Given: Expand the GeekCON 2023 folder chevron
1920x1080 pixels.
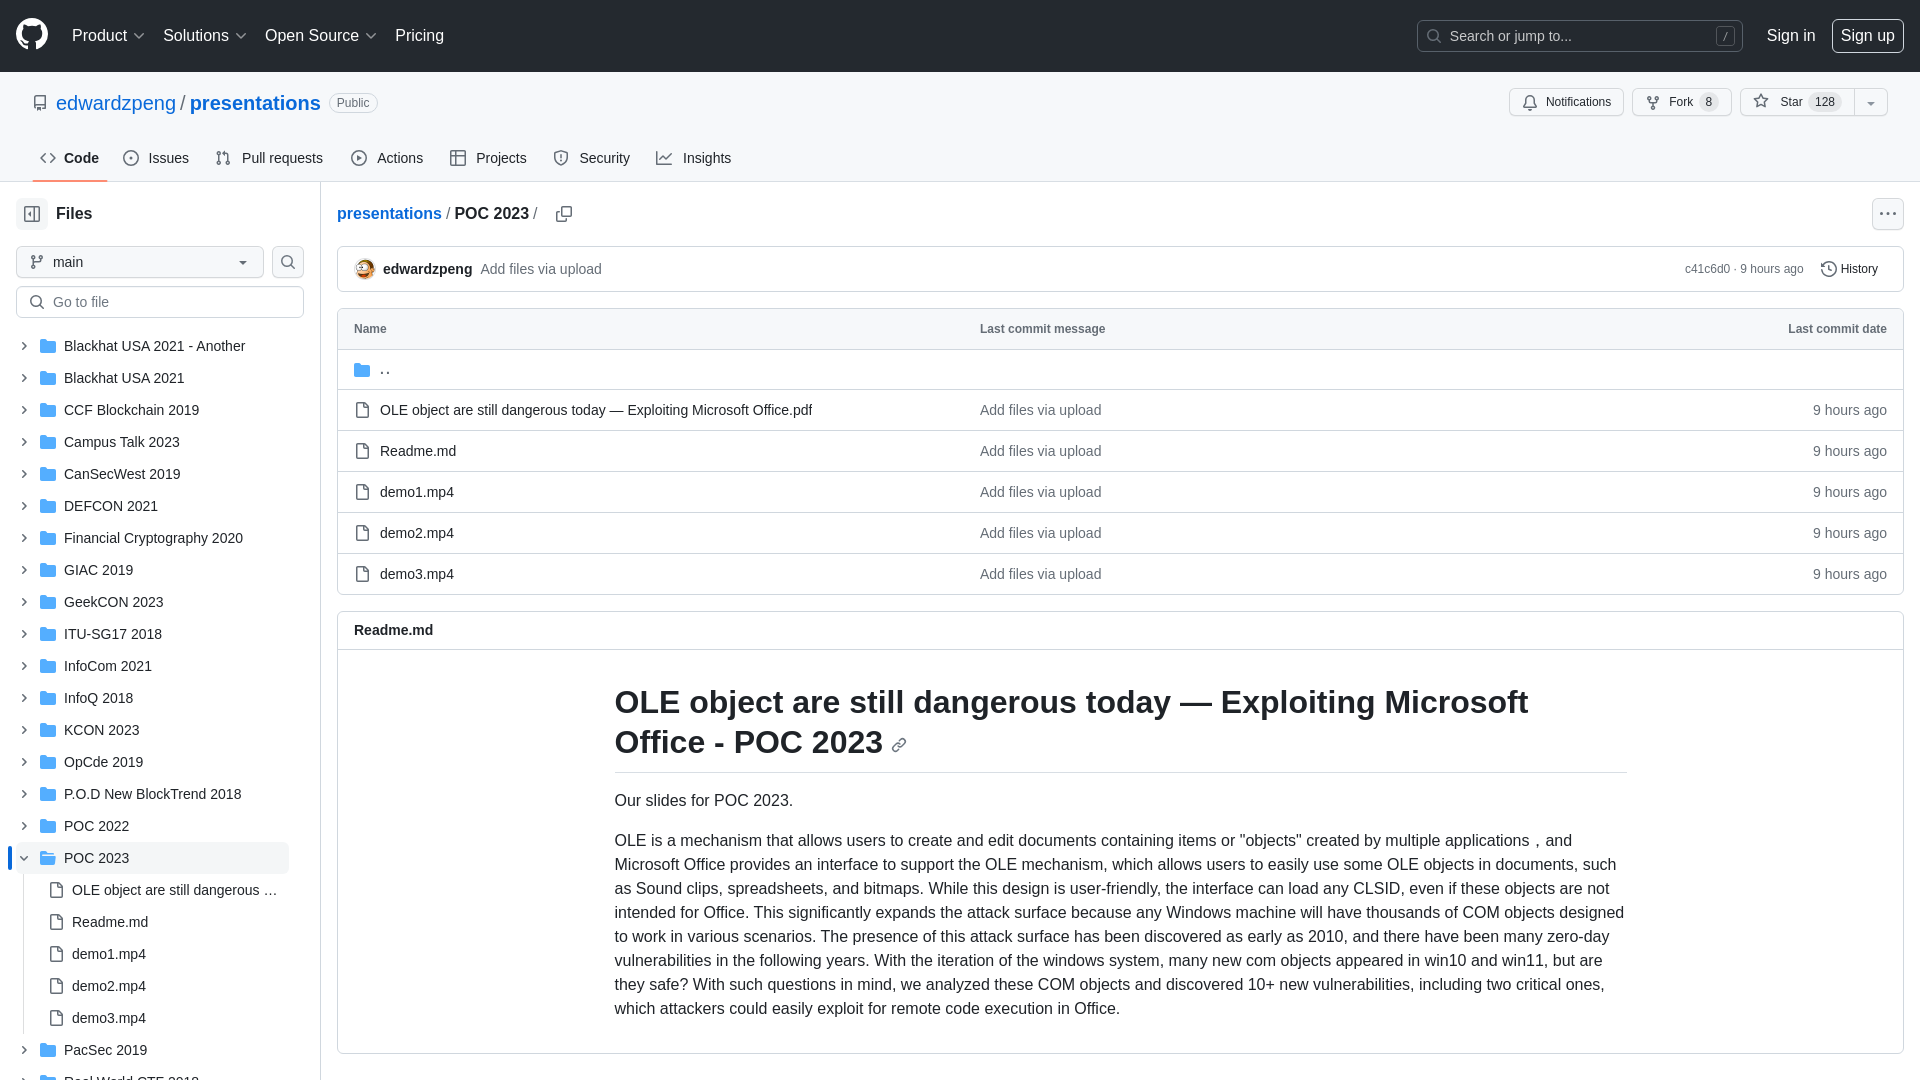Looking at the screenshot, I should tap(24, 602).
